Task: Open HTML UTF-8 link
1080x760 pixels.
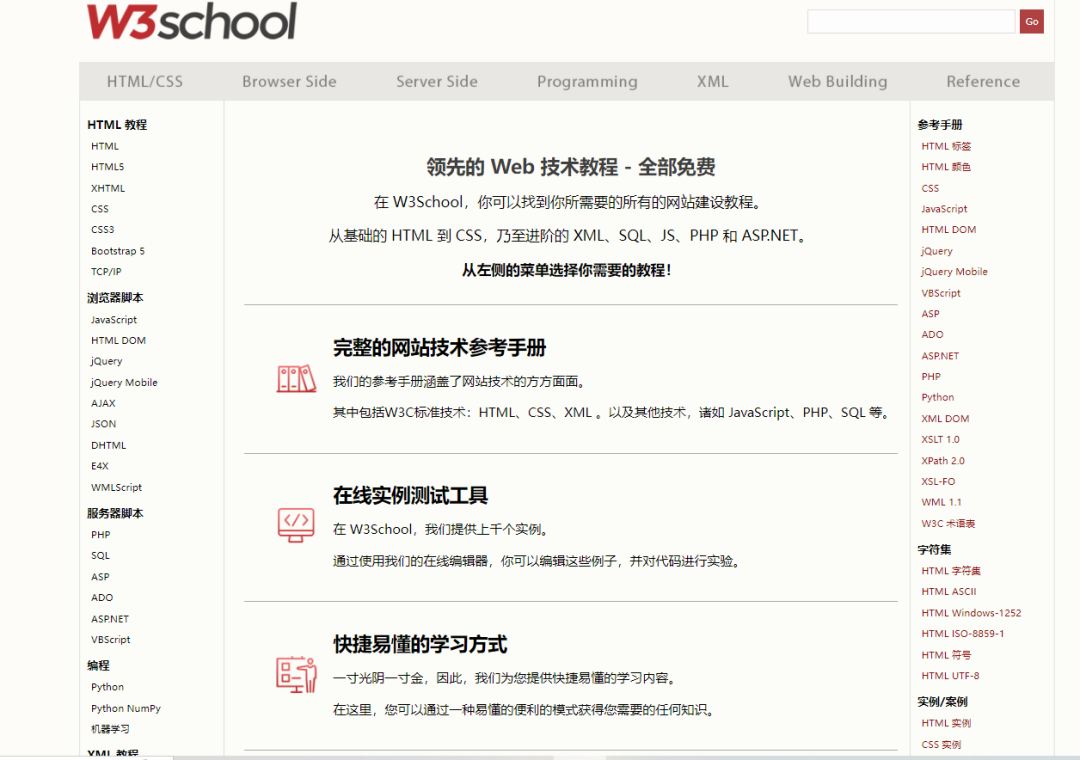Action: coord(951,676)
